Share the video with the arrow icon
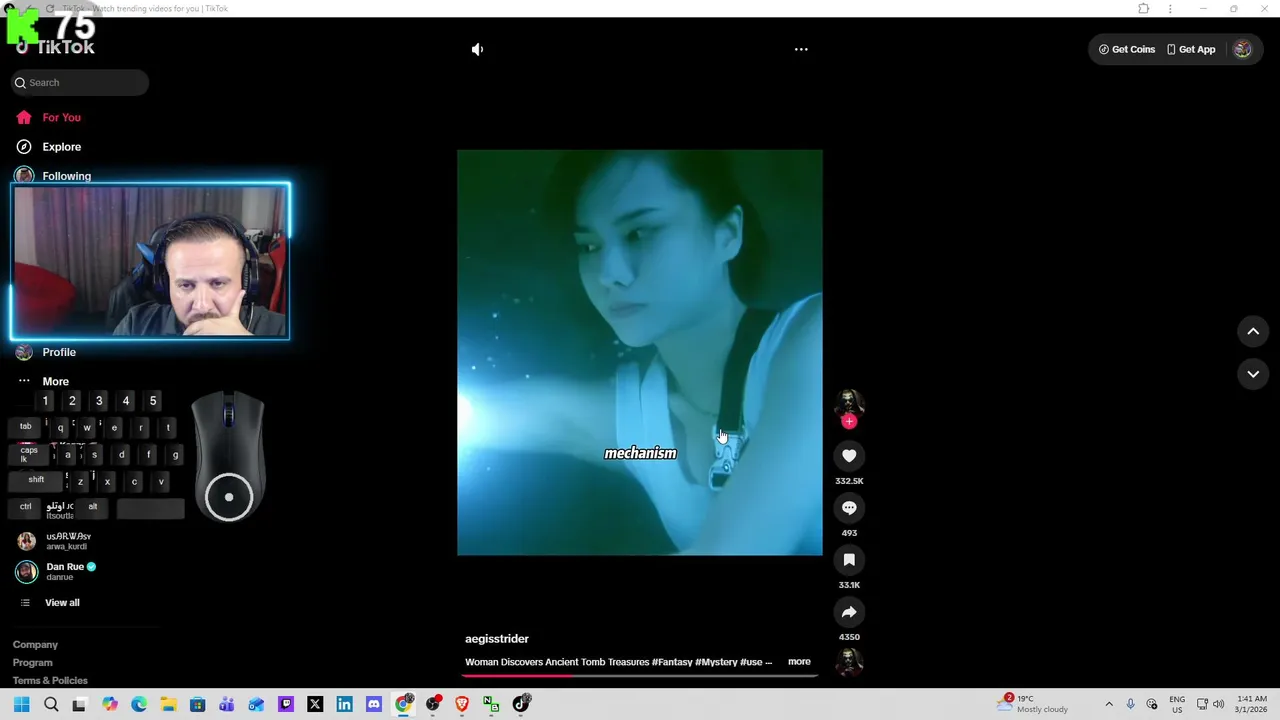The image size is (1280, 720). [x=849, y=612]
